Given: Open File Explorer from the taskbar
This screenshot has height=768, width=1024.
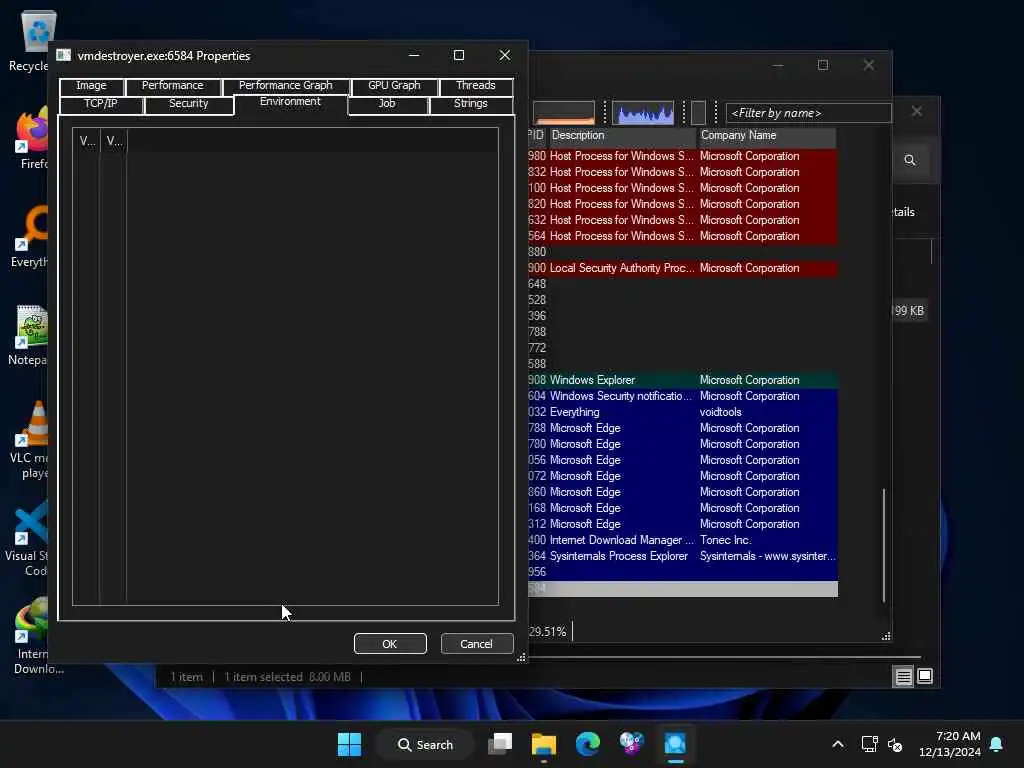Looking at the screenshot, I should (543, 744).
